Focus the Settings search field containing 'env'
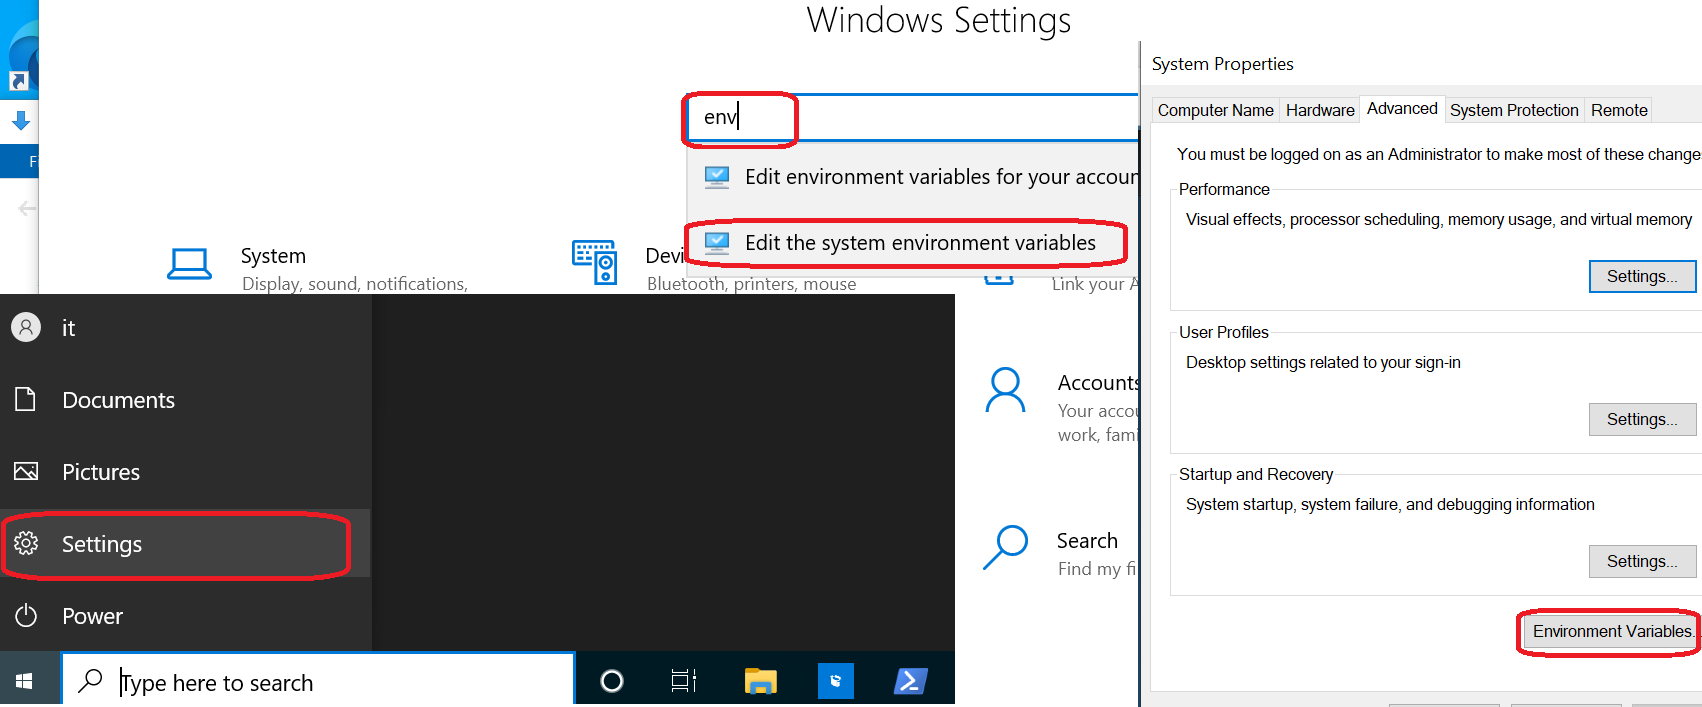 coord(911,117)
